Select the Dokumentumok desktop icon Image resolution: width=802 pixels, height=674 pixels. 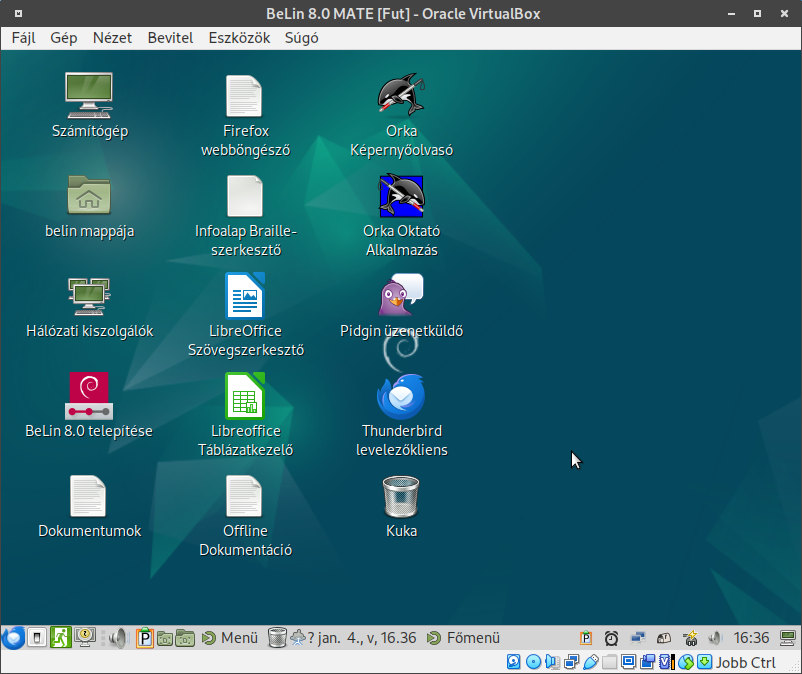point(90,507)
